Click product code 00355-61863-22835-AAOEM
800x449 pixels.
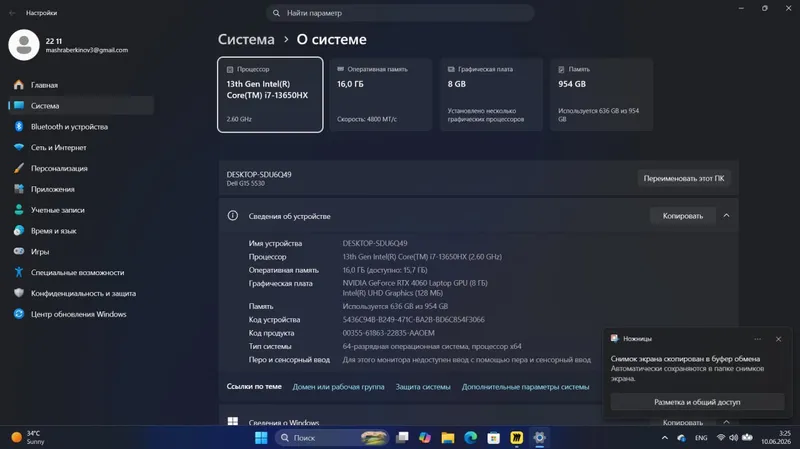tap(389, 333)
